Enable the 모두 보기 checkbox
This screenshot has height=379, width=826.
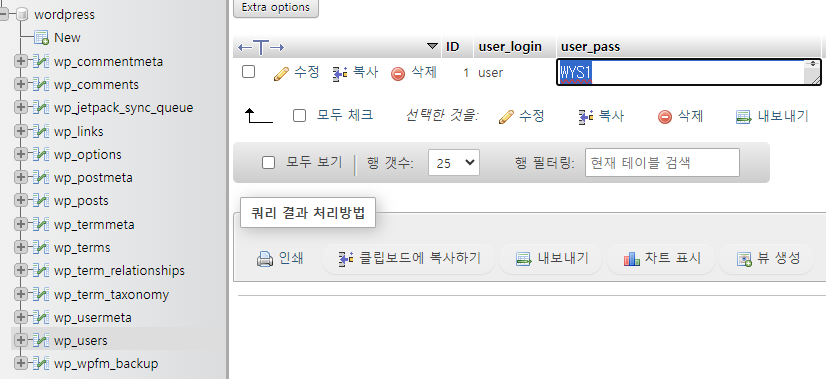point(269,163)
